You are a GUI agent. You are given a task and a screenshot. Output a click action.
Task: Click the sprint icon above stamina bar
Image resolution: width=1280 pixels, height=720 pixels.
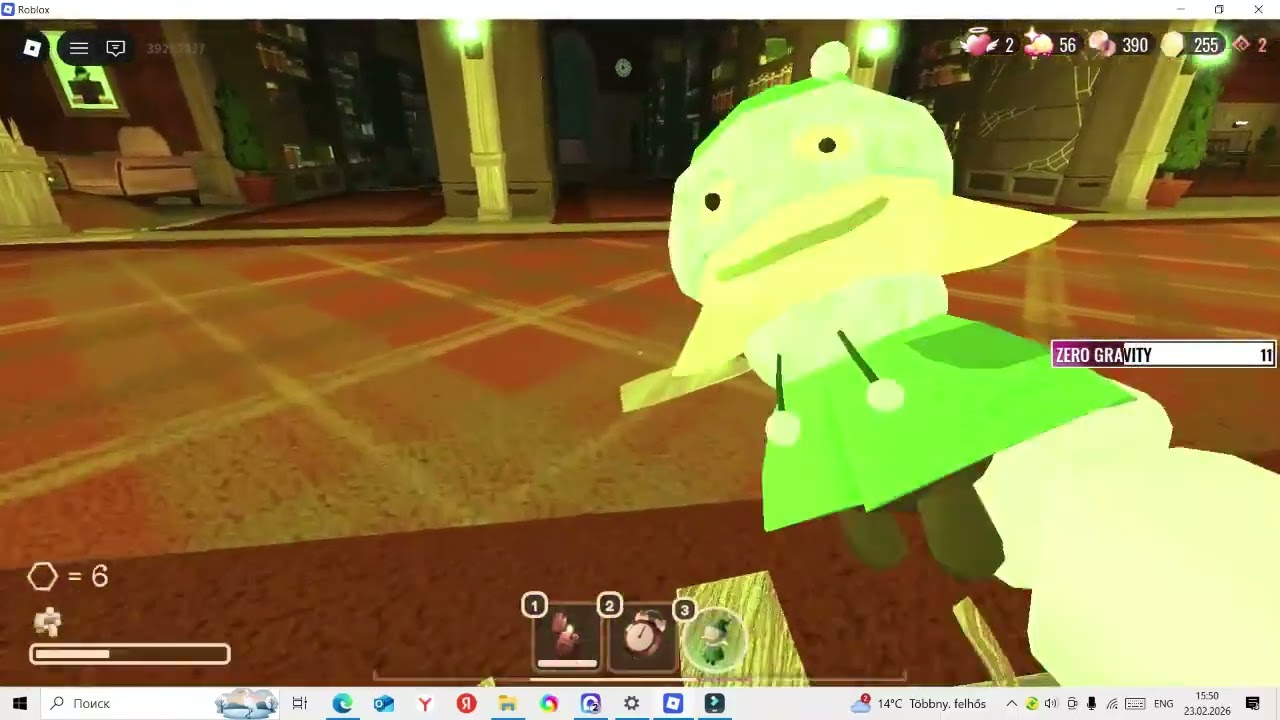[x=48, y=623]
